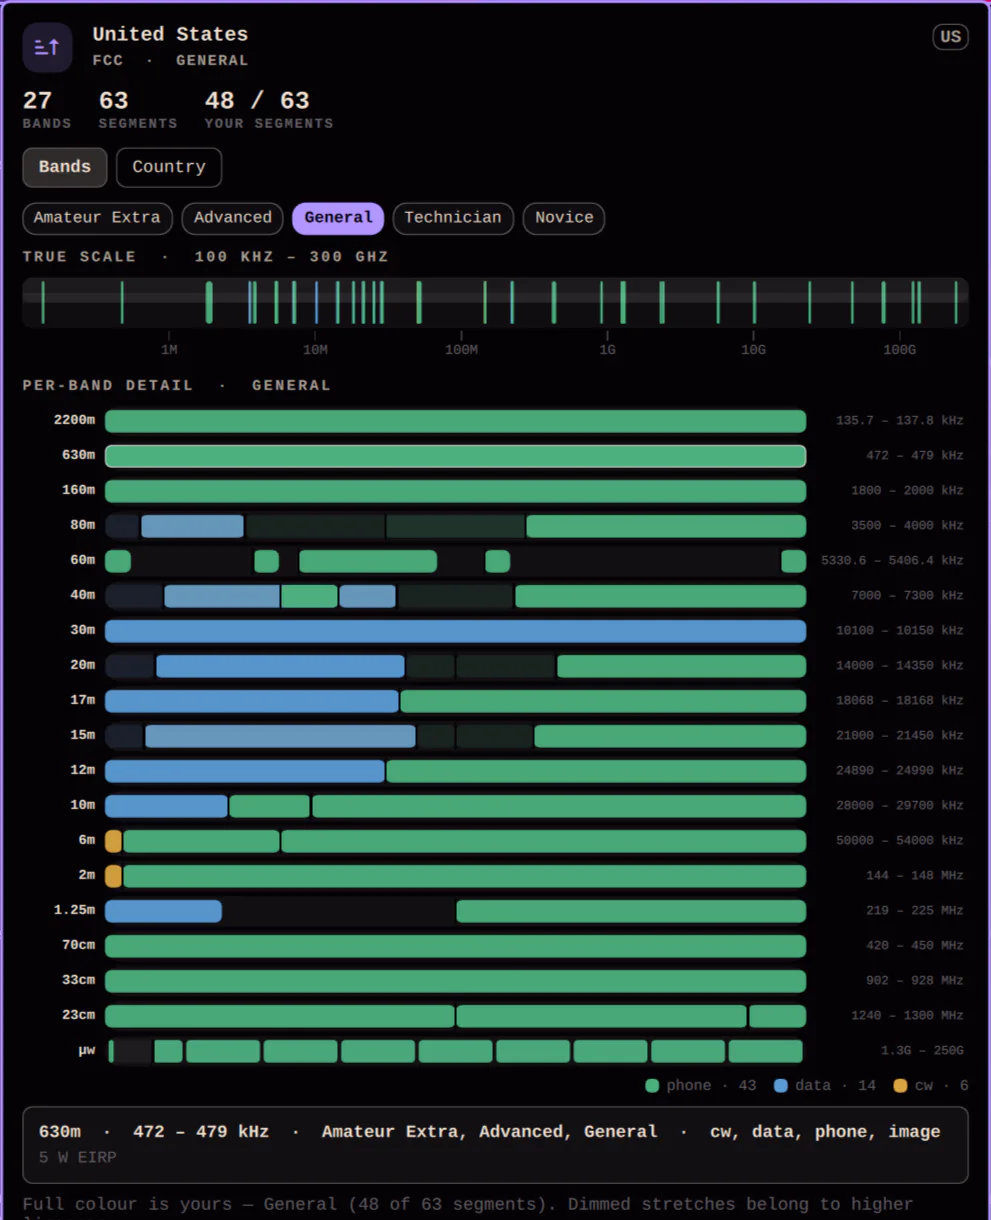Click the 30m blue data band bar

(455, 631)
